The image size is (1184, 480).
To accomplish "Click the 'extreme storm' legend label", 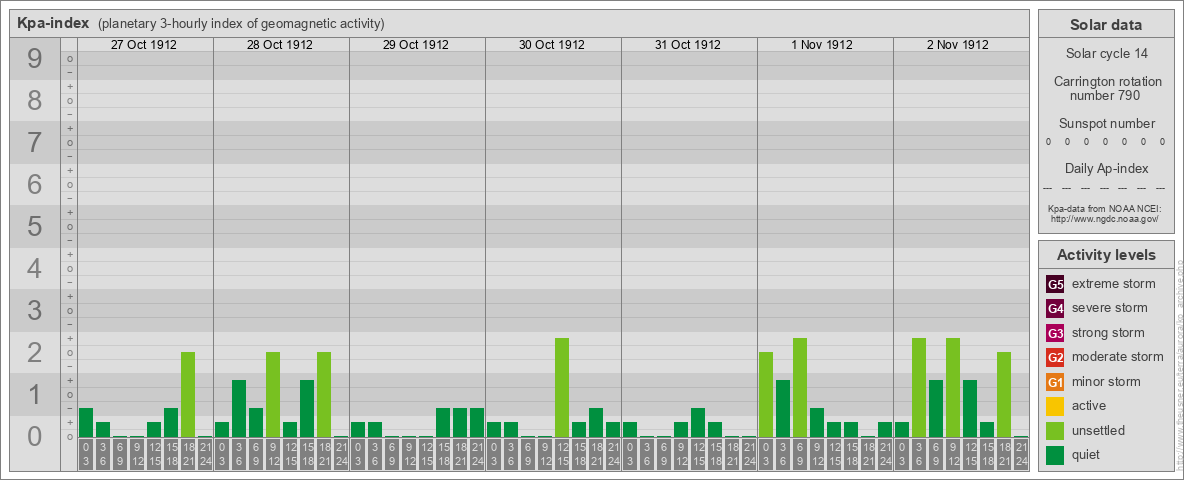I will point(1114,284).
